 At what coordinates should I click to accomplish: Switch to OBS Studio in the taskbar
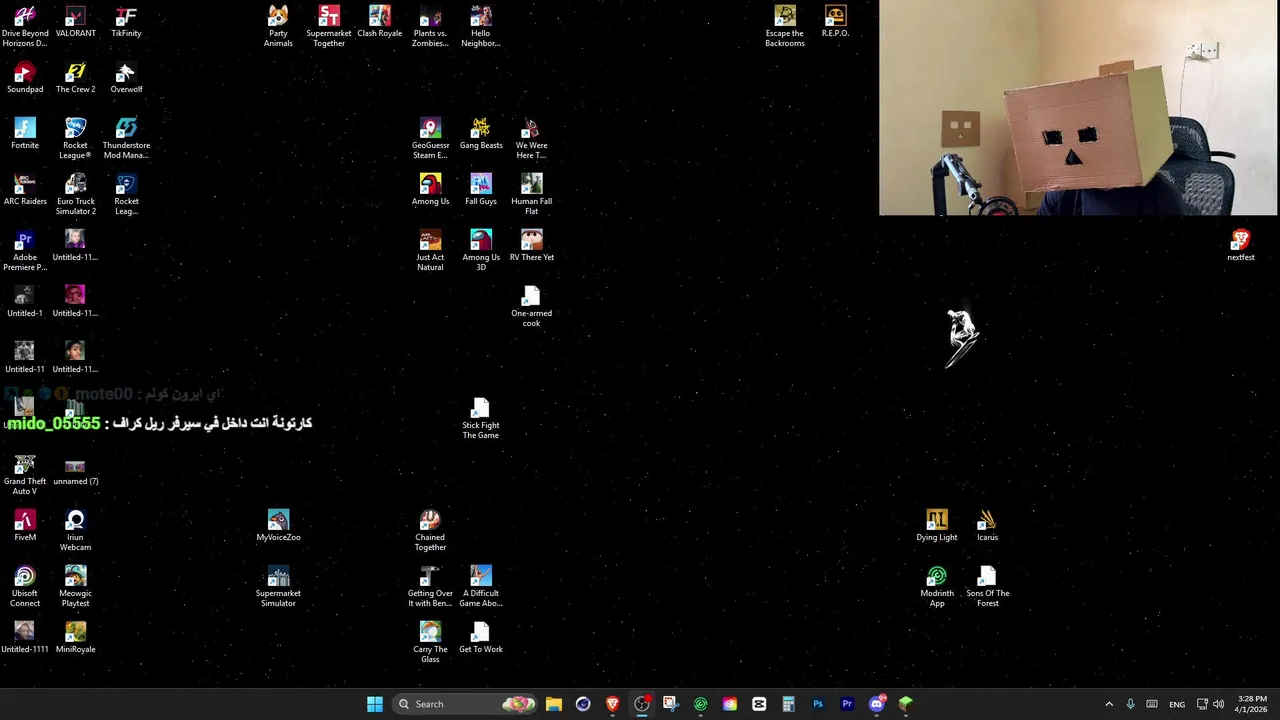pyautogui.click(x=642, y=704)
